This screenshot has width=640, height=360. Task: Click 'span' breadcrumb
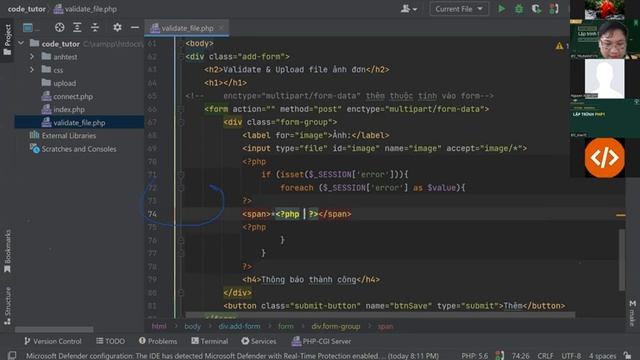(385, 326)
